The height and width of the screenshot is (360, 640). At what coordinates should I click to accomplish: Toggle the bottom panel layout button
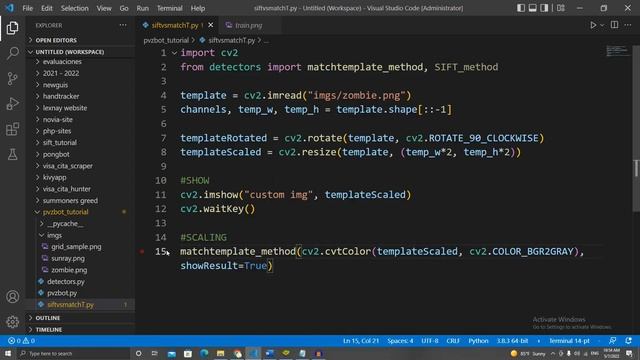click(533, 8)
